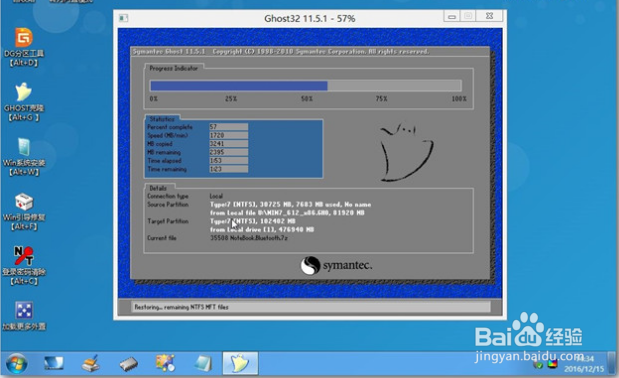Select the MB remaining value 2395
This screenshot has width=619, height=378.
point(229,152)
